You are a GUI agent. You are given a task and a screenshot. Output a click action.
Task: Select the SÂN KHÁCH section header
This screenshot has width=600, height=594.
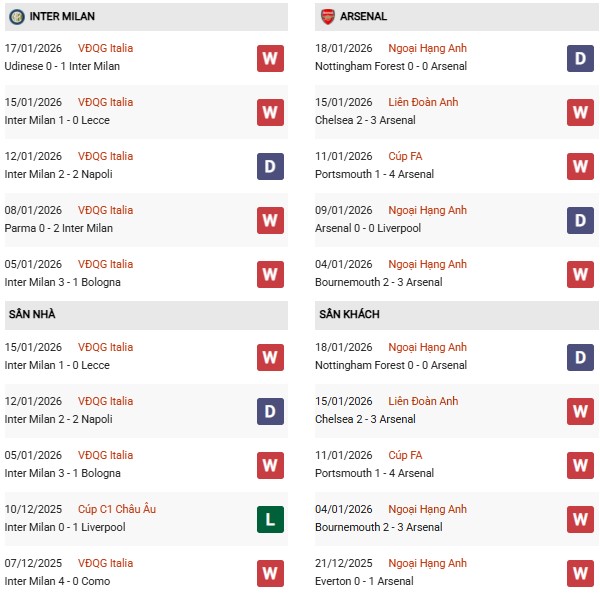349,315
